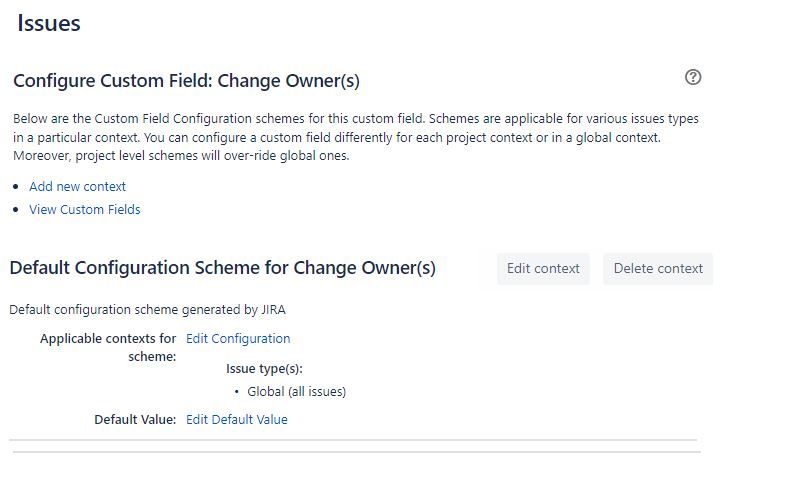This screenshot has width=803, height=479.
Task: Click the 'Applicable contexts for scheme:' label
Action: [108, 347]
